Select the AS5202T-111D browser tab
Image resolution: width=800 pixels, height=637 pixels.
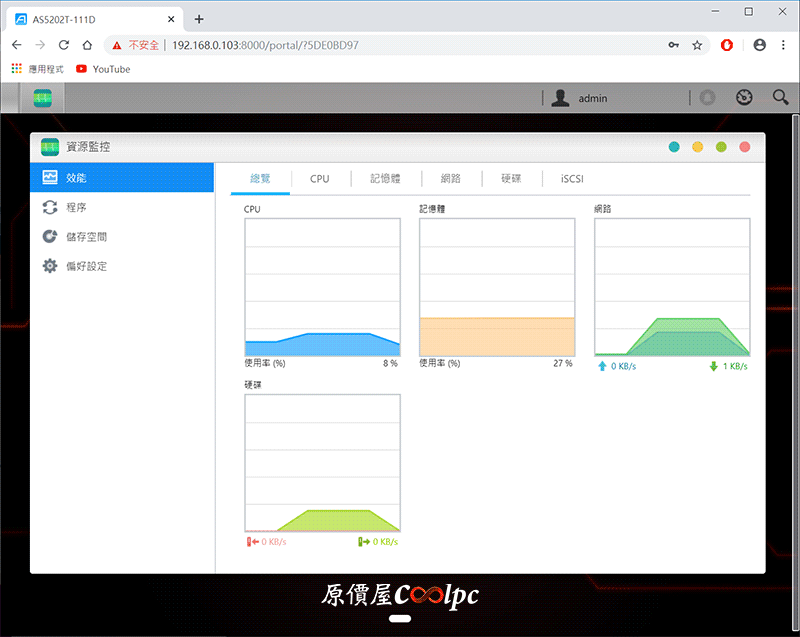coord(95,19)
